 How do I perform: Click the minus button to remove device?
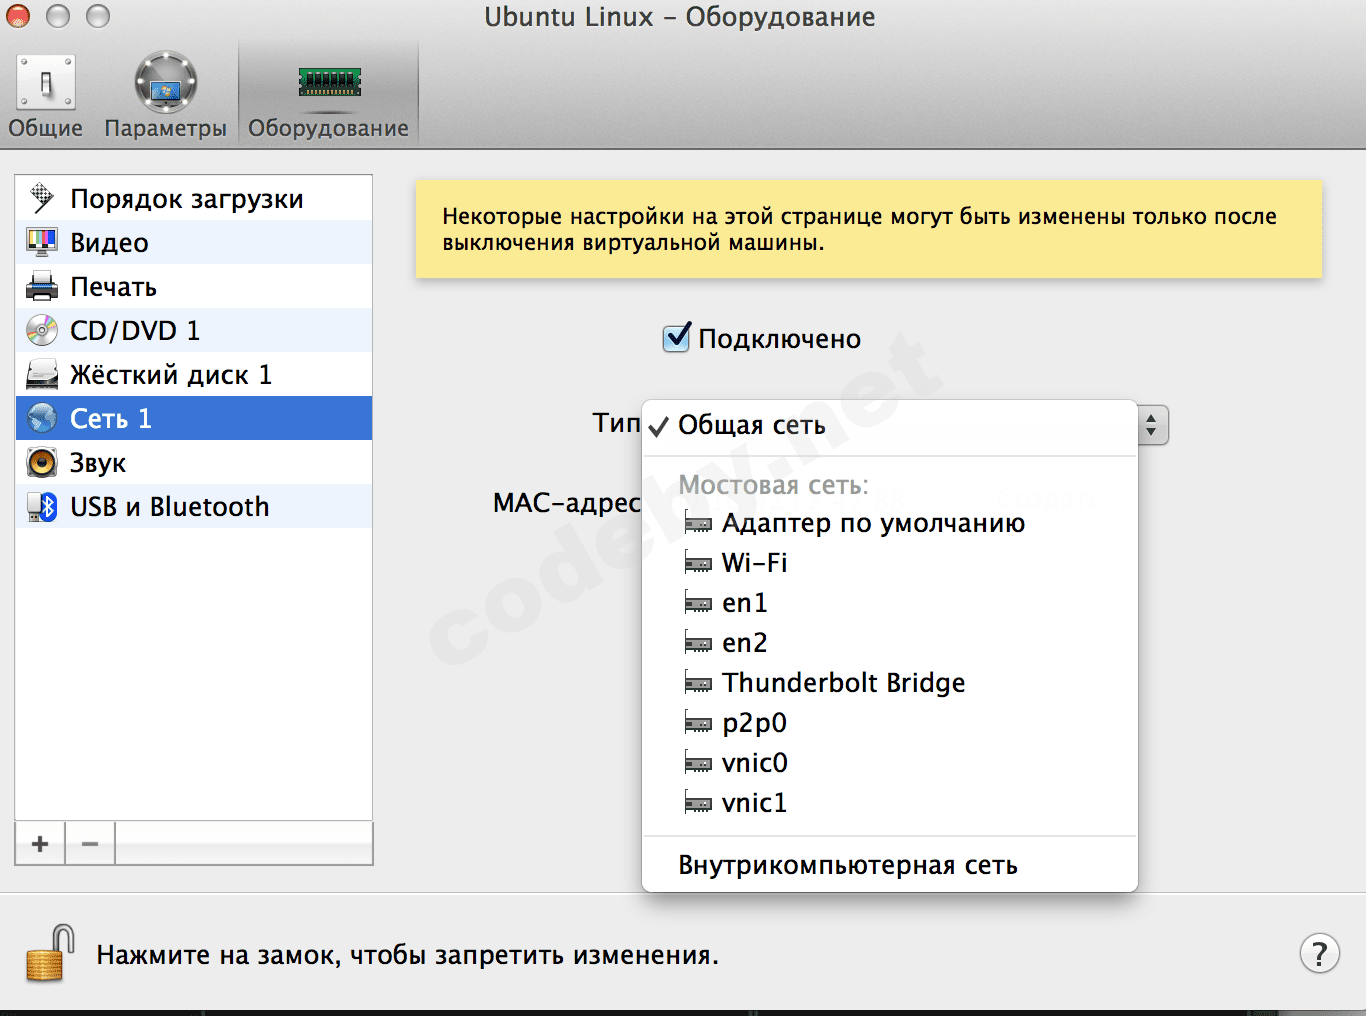(90, 844)
